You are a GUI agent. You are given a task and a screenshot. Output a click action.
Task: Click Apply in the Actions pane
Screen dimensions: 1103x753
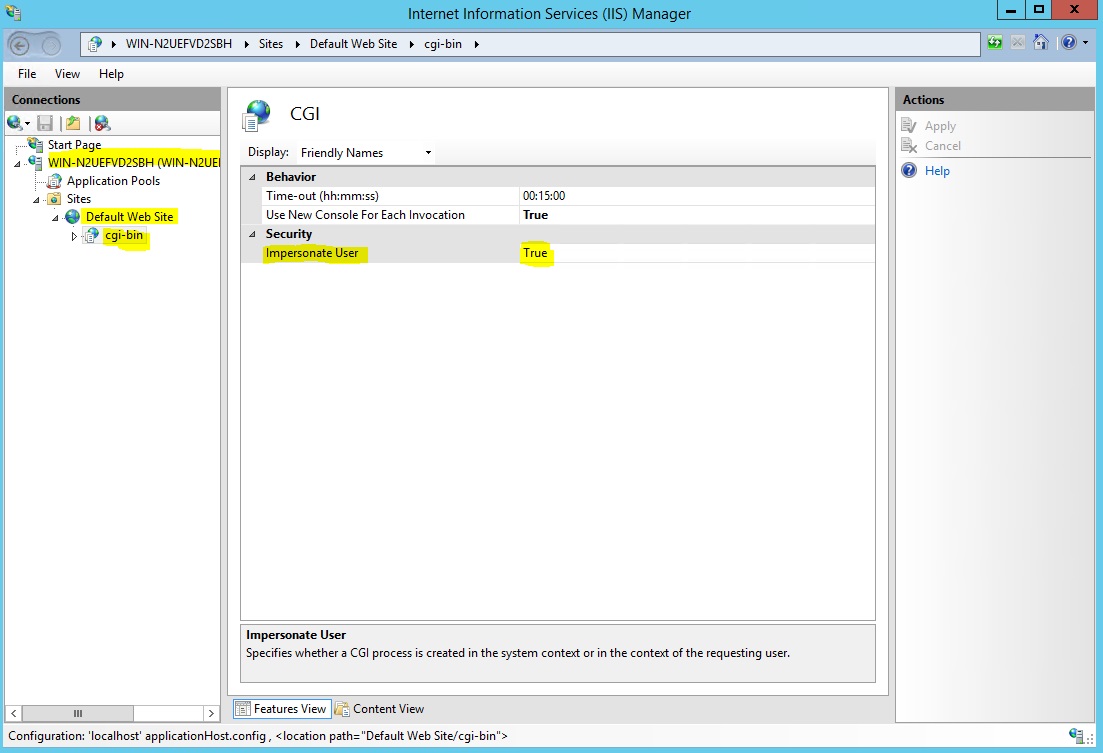click(x=940, y=125)
